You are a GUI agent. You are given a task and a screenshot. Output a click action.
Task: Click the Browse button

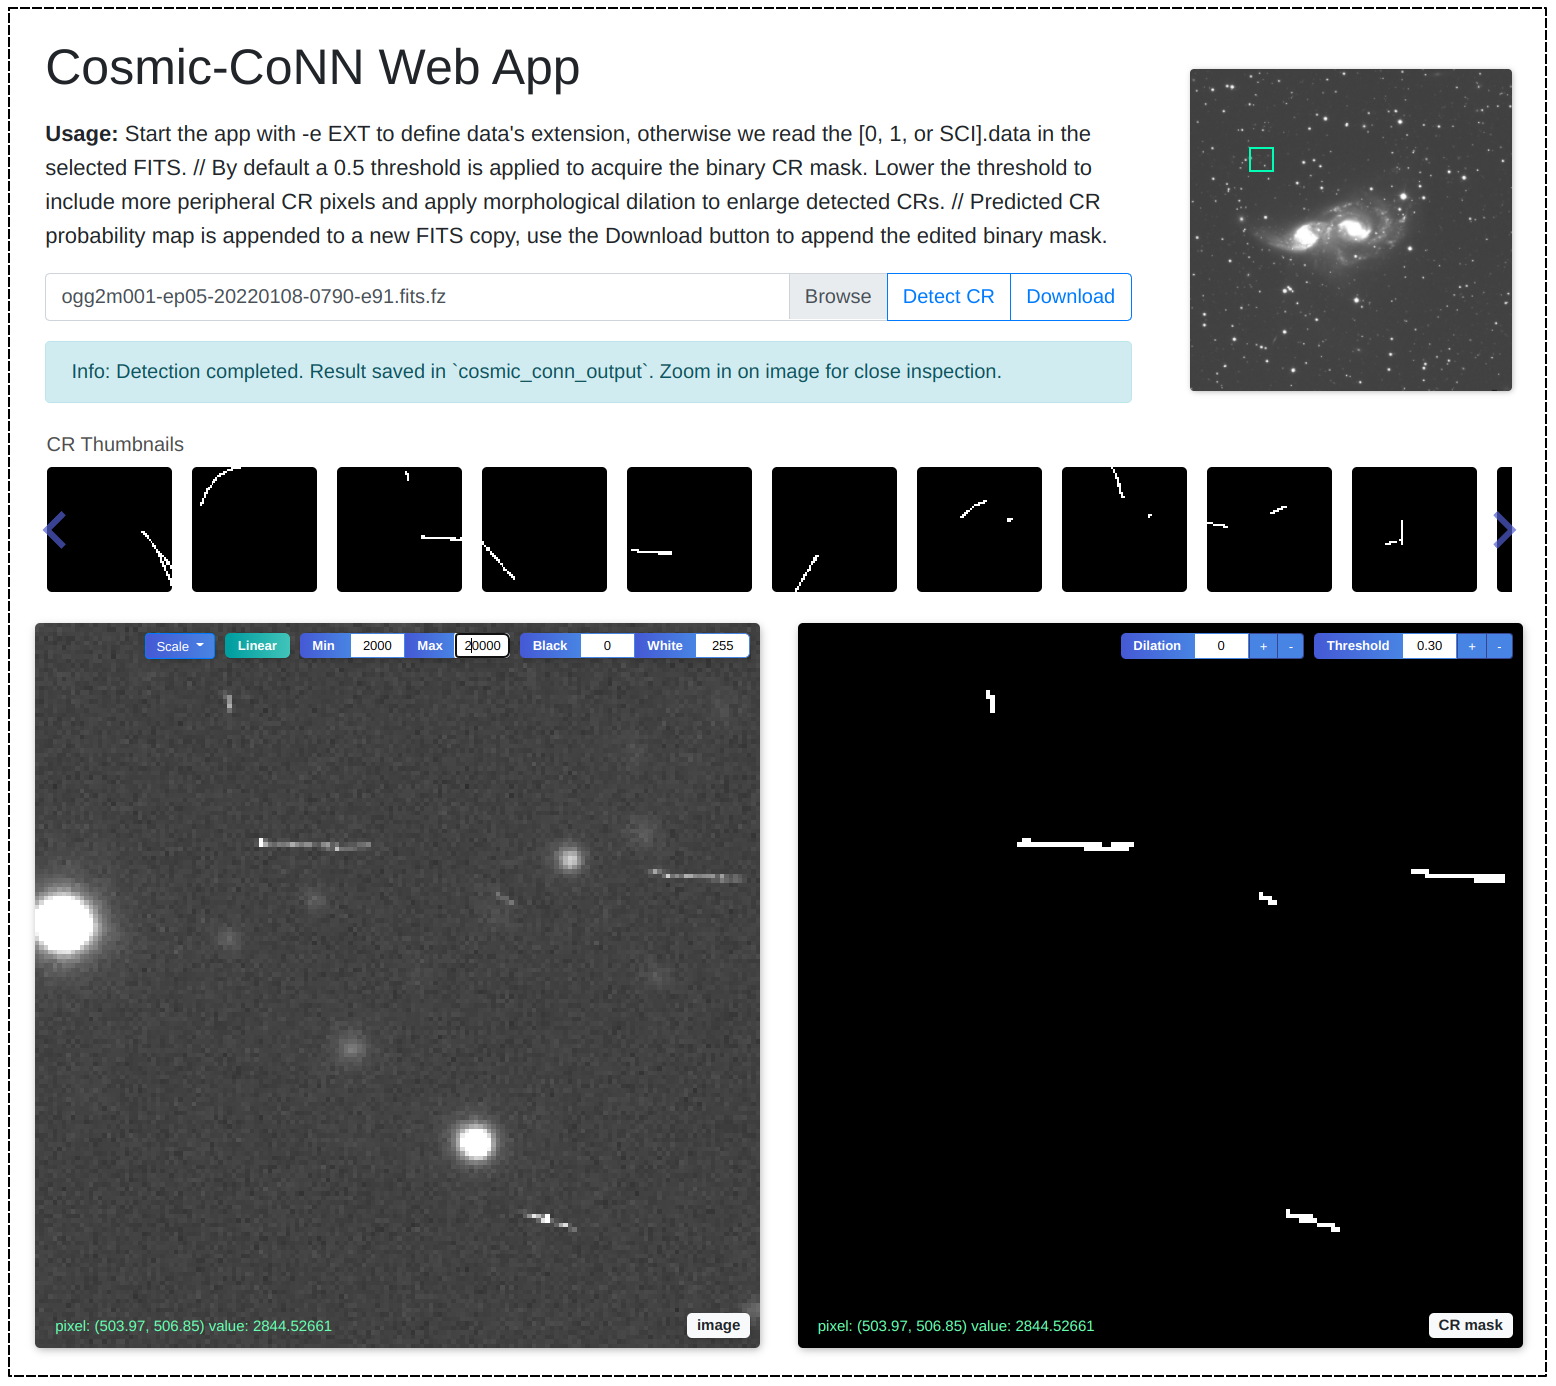(x=838, y=297)
